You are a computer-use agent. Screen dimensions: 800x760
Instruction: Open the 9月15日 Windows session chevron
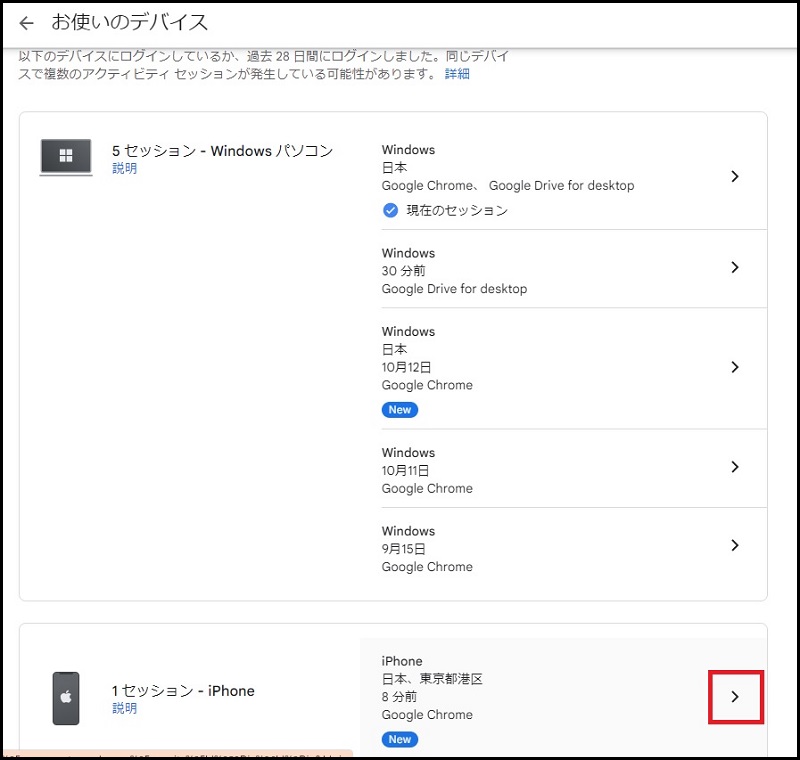point(734,545)
